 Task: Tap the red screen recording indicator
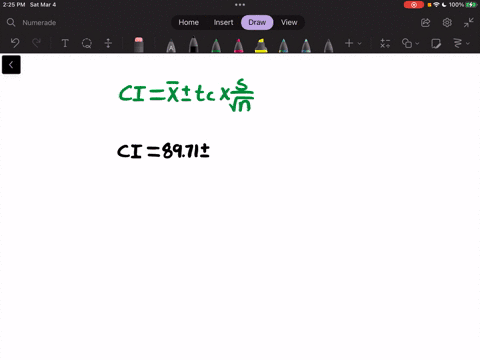pyautogui.click(x=414, y=5)
